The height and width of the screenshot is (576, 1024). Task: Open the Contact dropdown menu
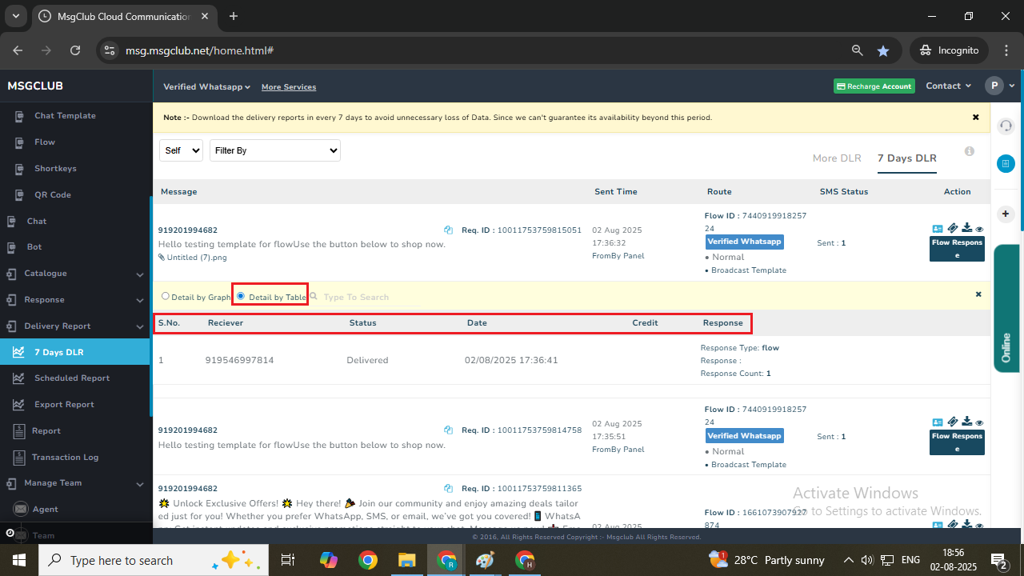948,86
